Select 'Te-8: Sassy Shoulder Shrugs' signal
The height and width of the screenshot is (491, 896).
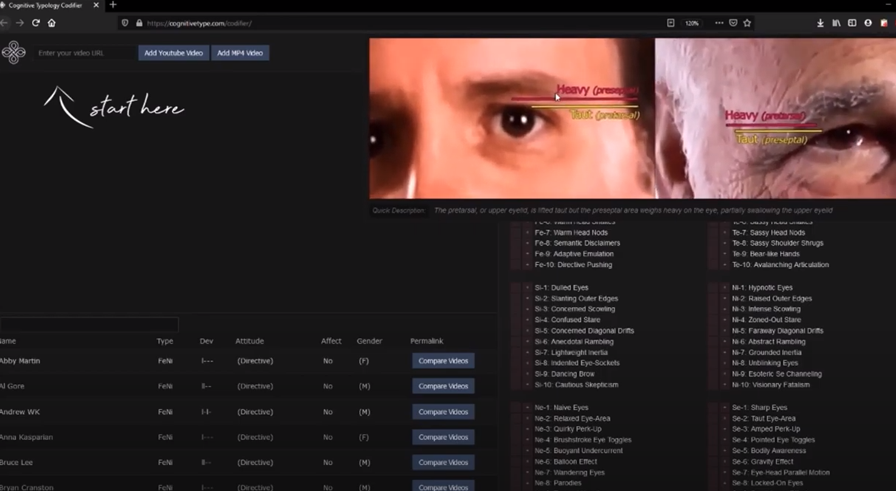tap(778, 243)
